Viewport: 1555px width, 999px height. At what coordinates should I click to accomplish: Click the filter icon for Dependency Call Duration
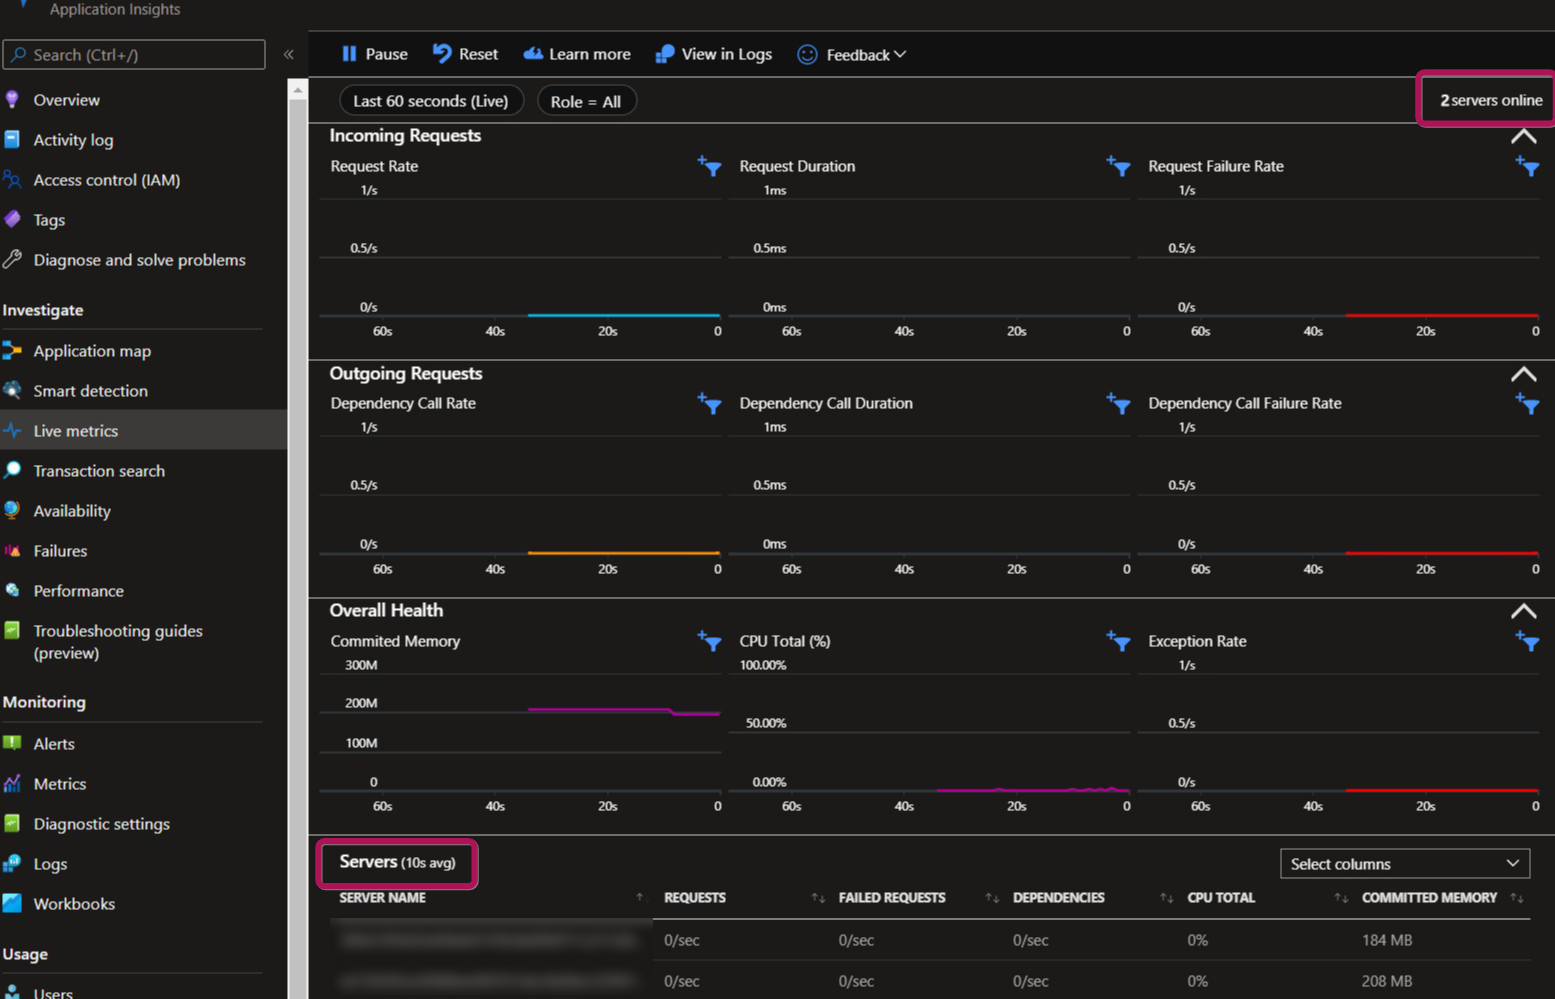(1118, 403)
